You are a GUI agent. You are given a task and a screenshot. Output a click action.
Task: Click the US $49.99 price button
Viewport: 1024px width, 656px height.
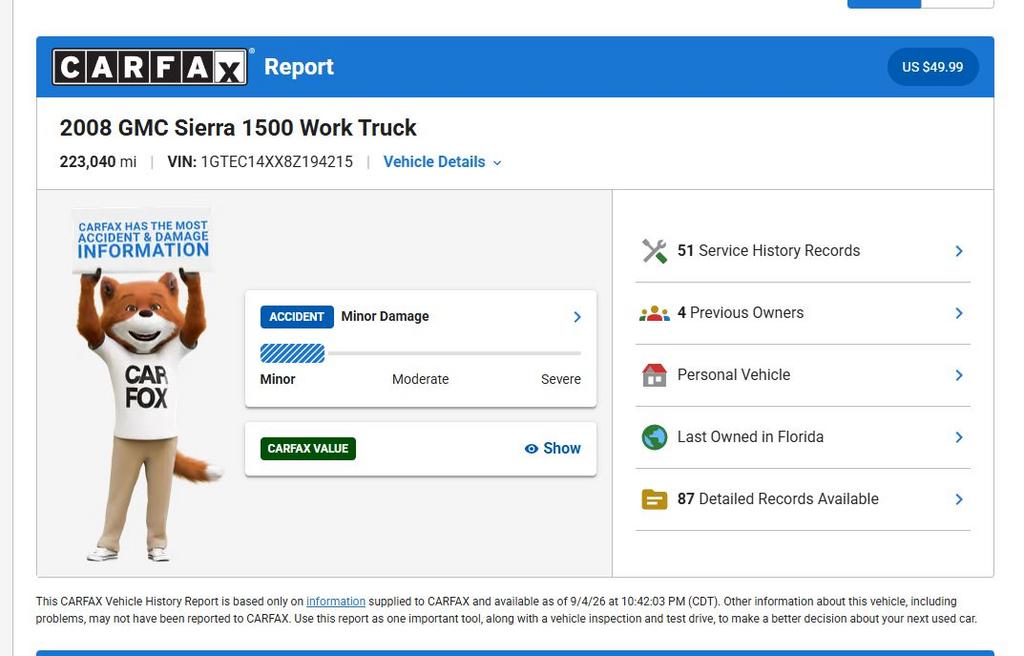tap(933, 67)
